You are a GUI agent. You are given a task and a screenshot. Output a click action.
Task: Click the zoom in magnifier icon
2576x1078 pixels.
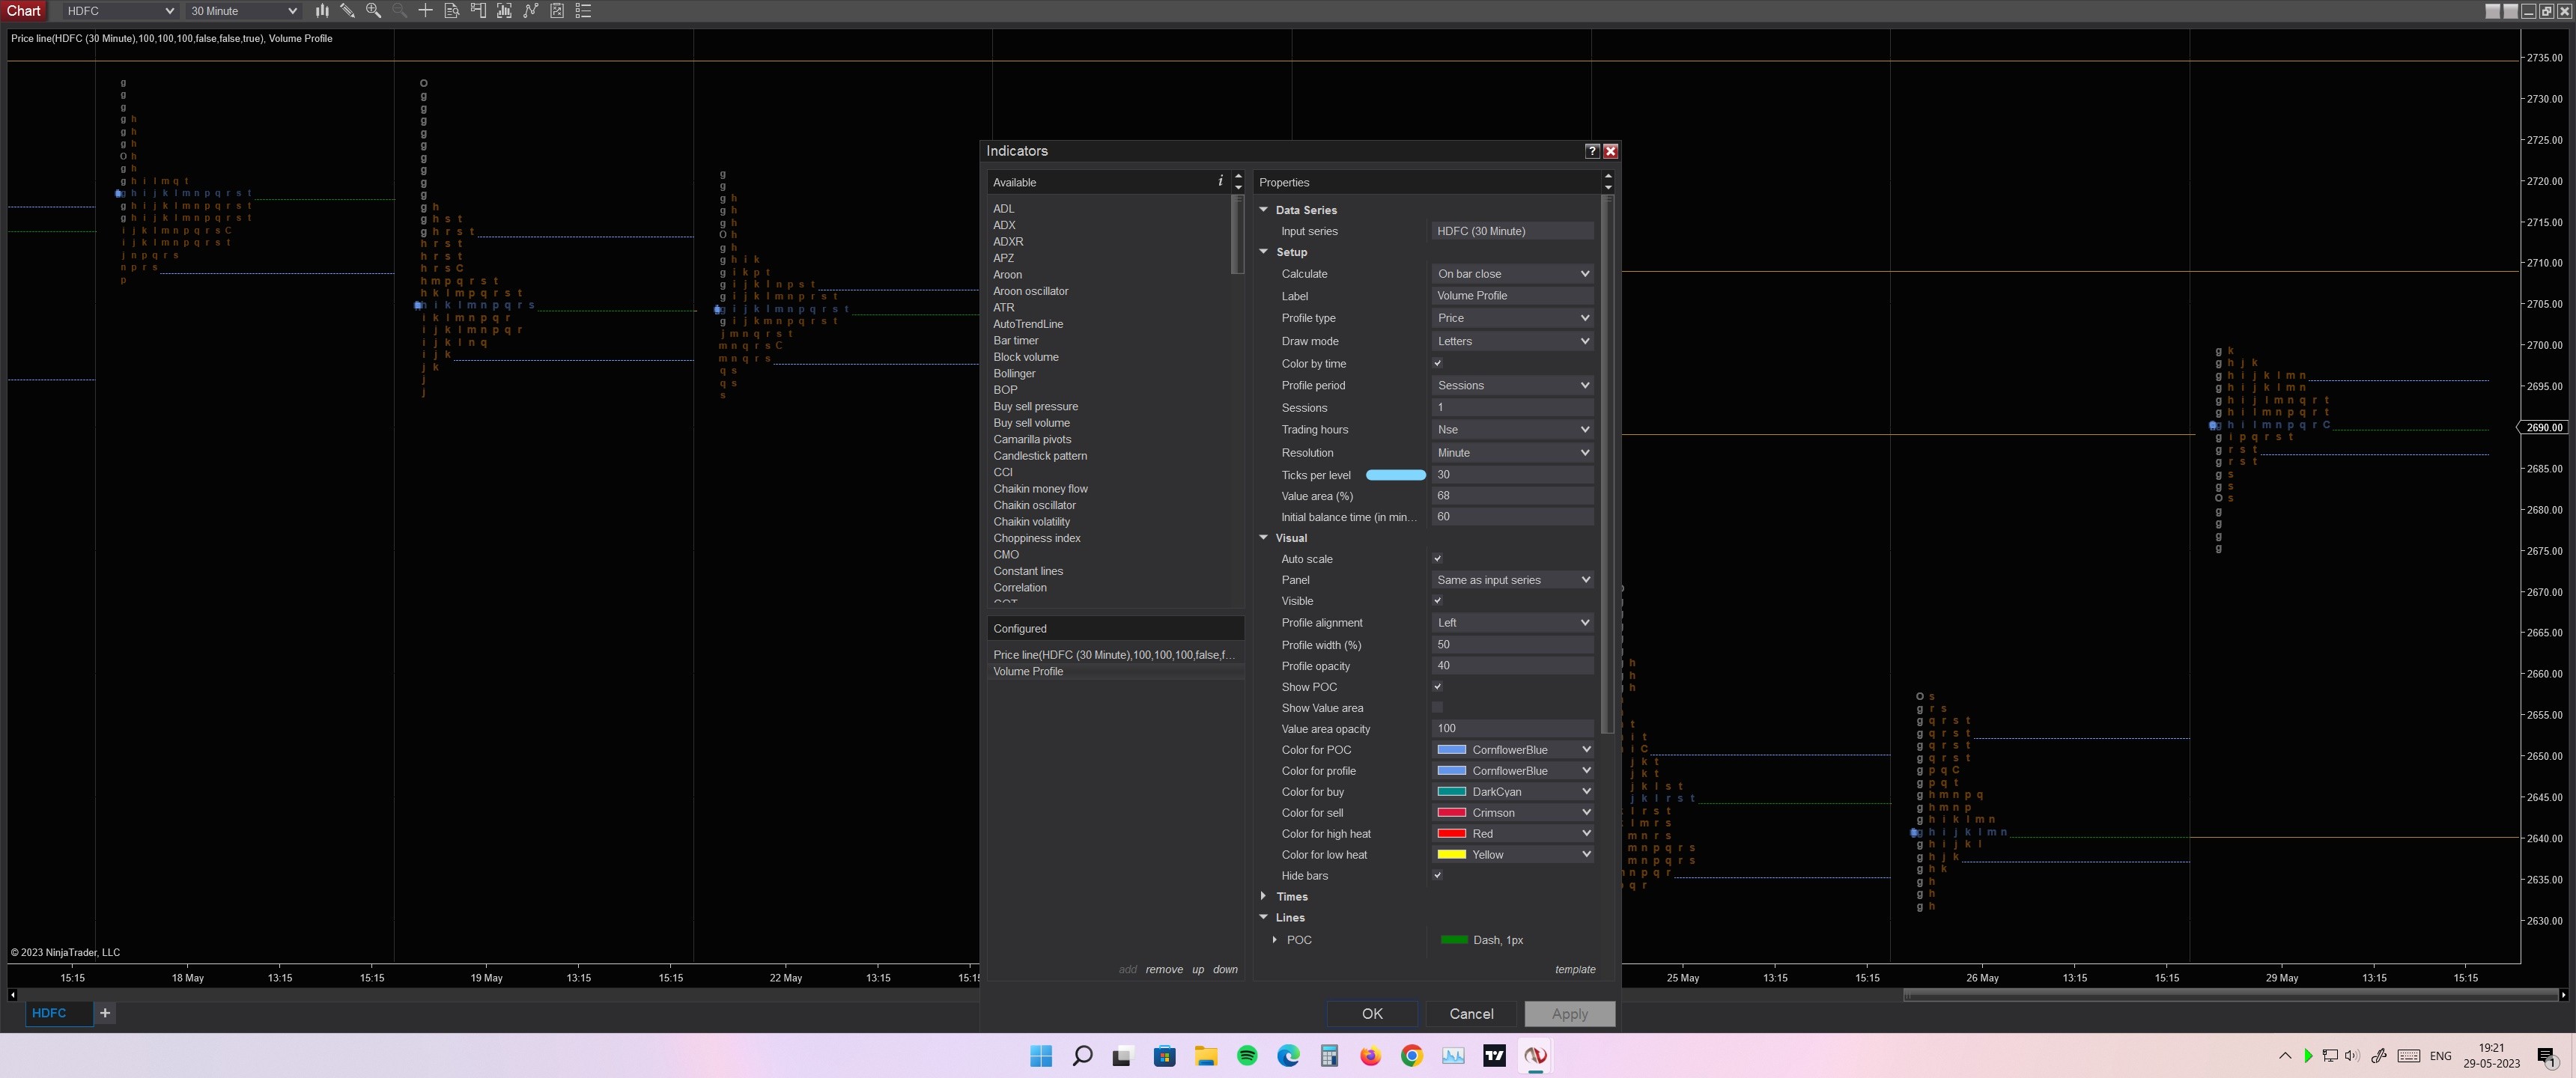(373, 10)
